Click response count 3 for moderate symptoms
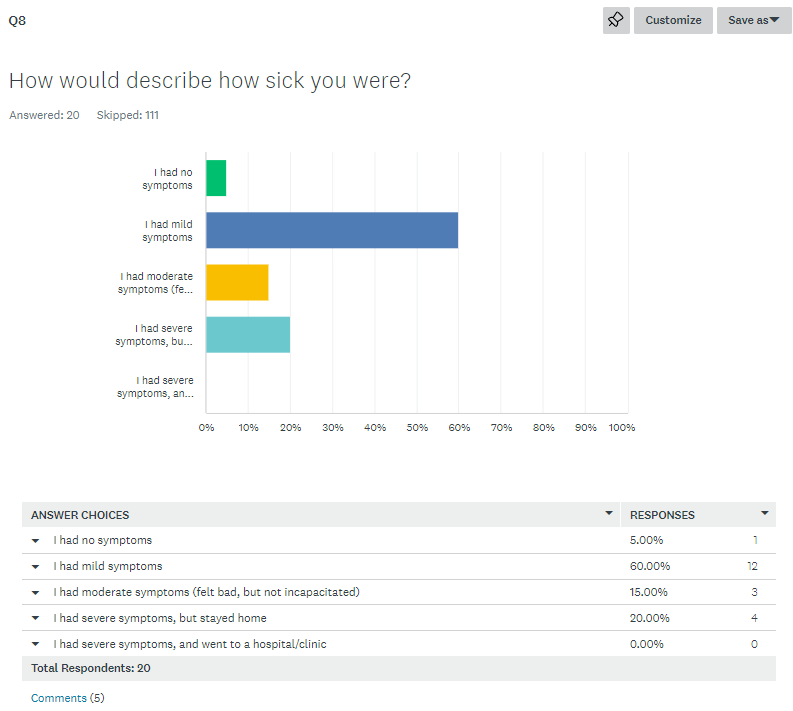Screen dimensions: 793x711 click(x=754, y=592)
